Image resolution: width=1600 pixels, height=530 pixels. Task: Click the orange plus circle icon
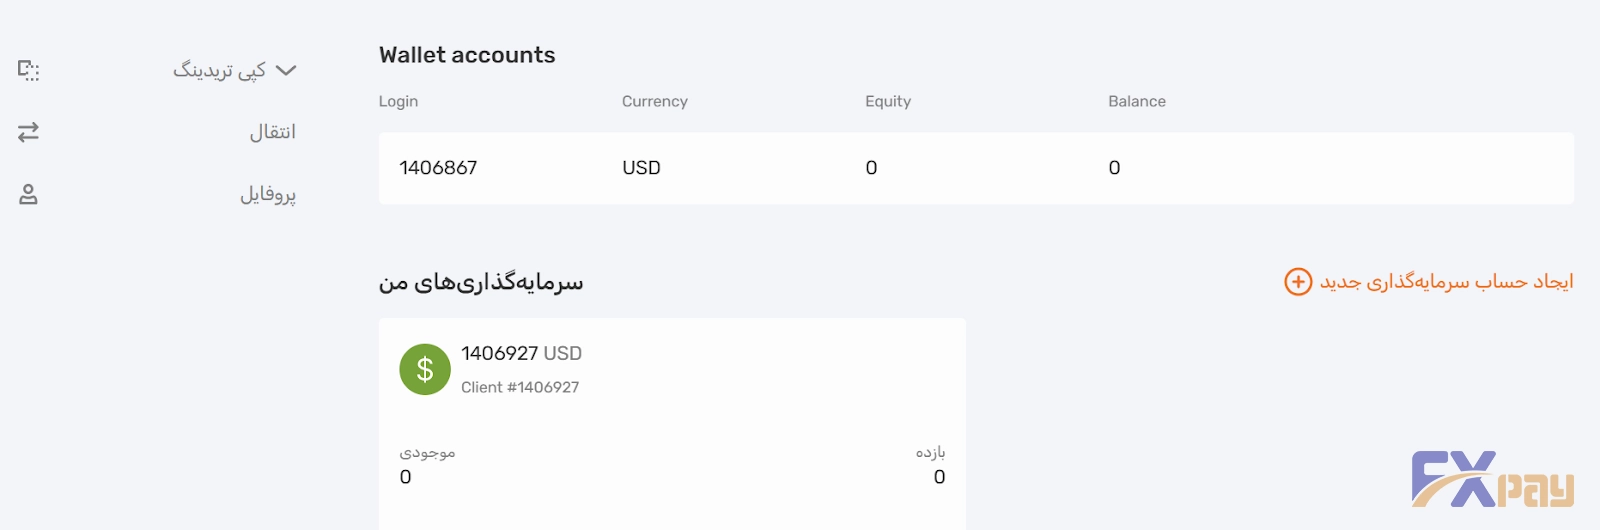(x=1298, y=282)
